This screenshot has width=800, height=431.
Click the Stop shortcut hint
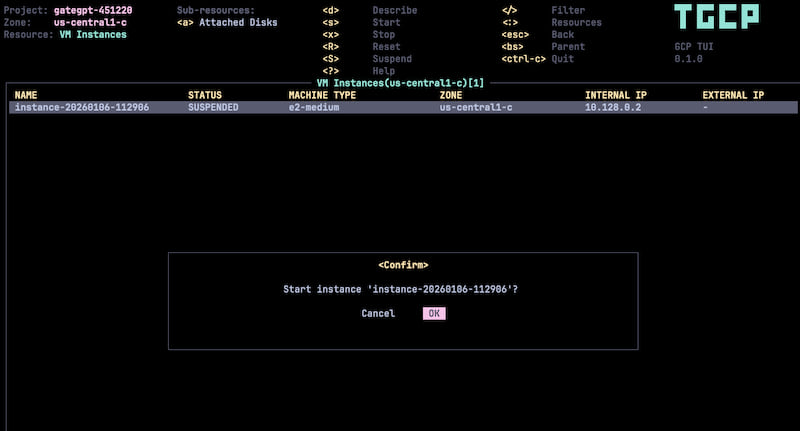click(x=384, y=35)
